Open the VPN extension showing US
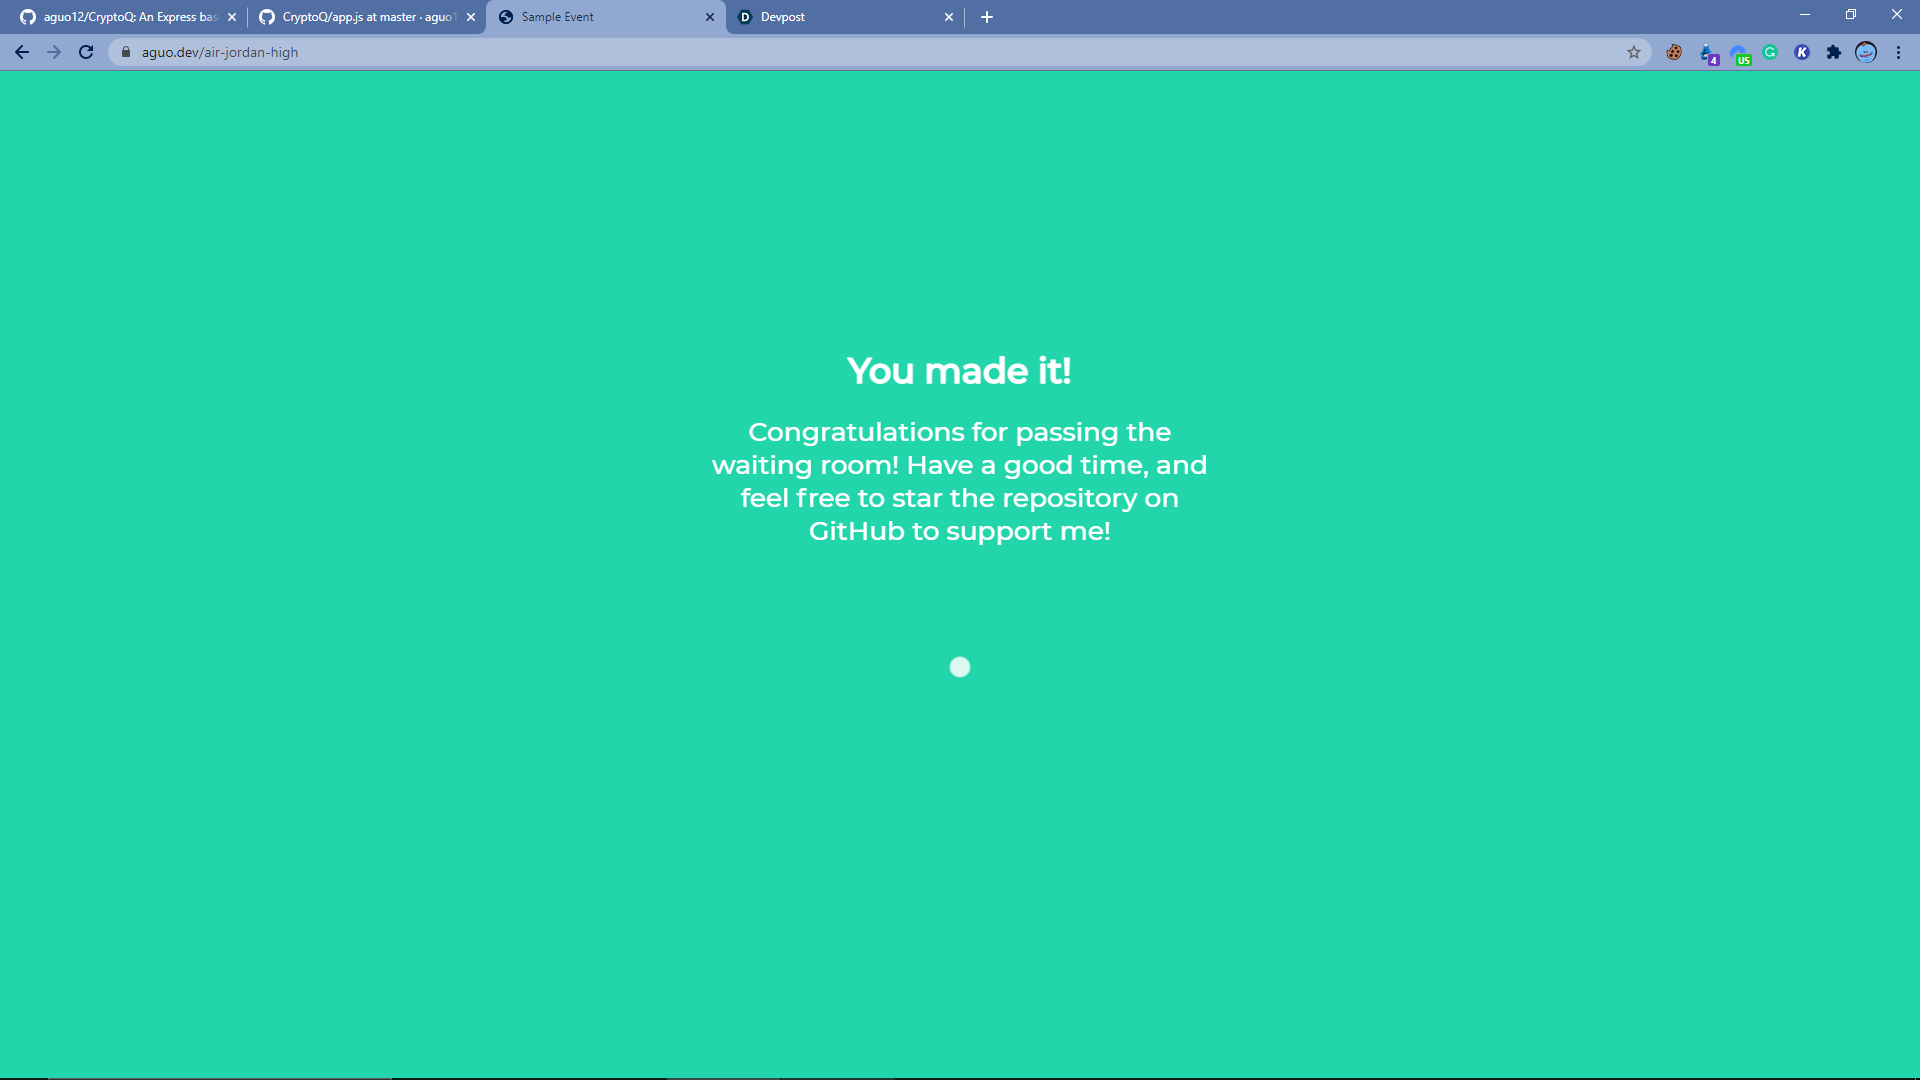The width and height of the screenshot is (1920, 1080). 1739,53
